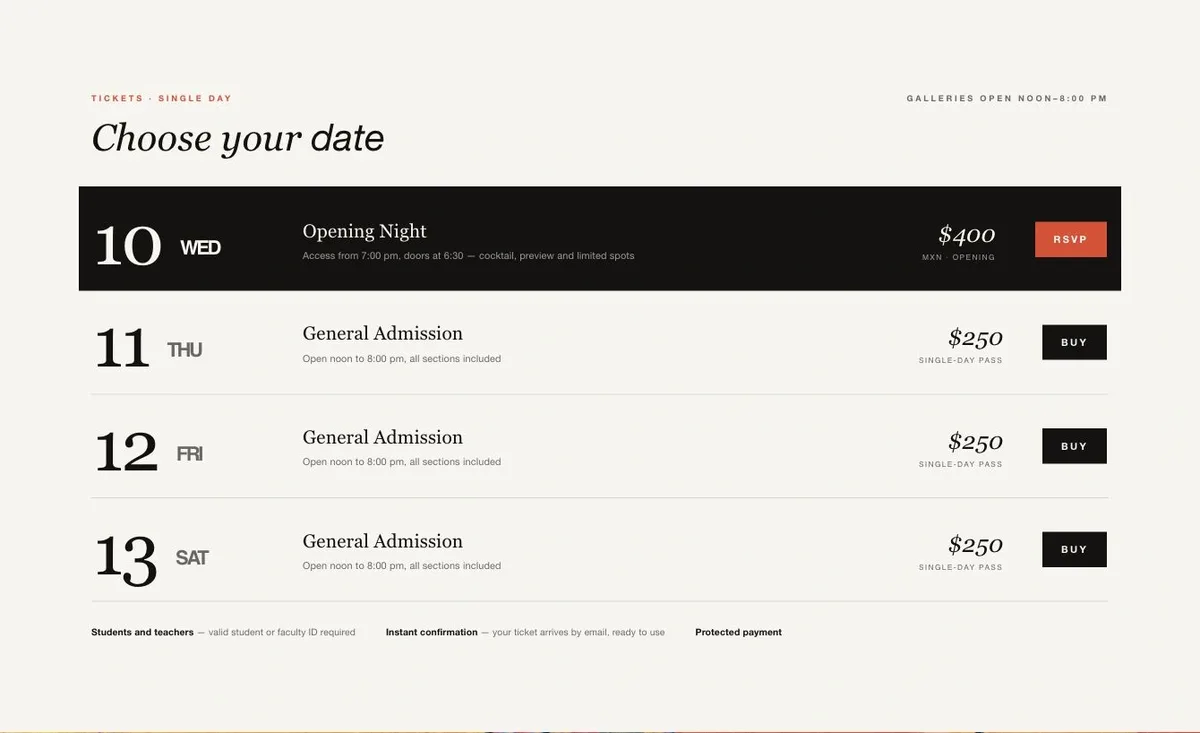Select the large 11 date number
The height and width of the screenshot is (733, 1200).
point(122,349)
